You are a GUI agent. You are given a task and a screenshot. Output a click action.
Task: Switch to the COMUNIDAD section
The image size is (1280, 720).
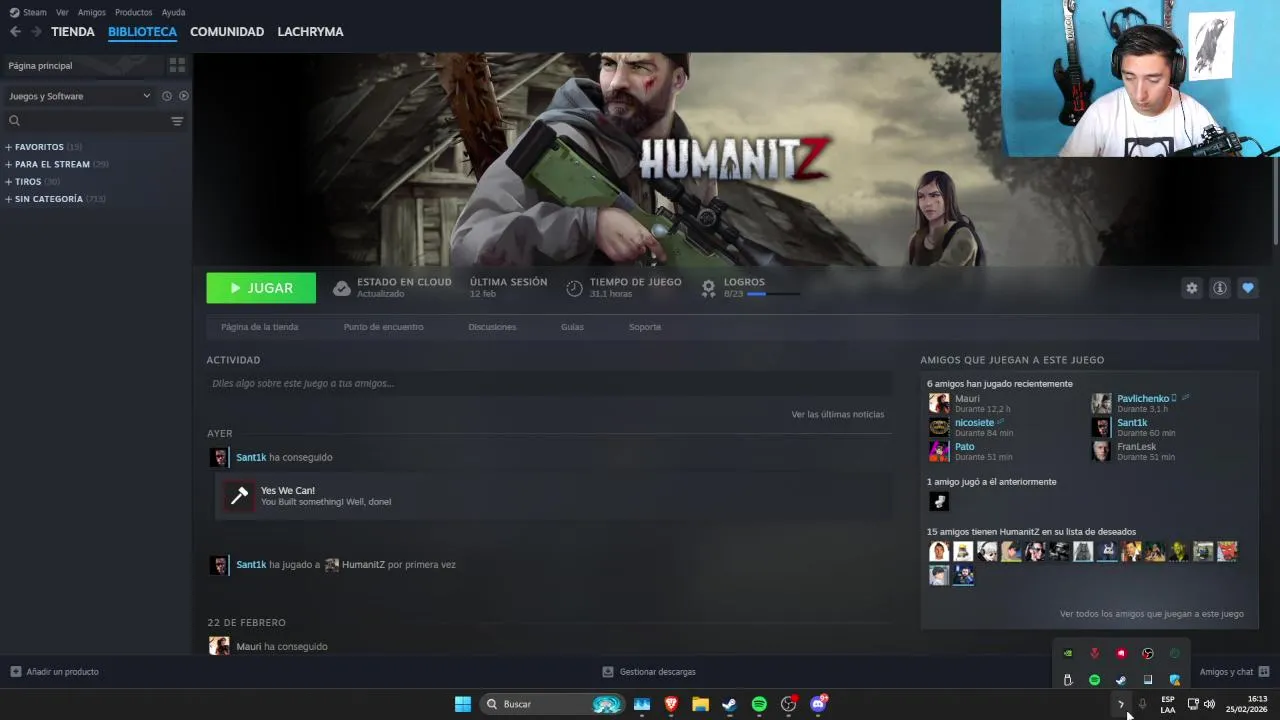pyautogui.click(x=227, y=32)
